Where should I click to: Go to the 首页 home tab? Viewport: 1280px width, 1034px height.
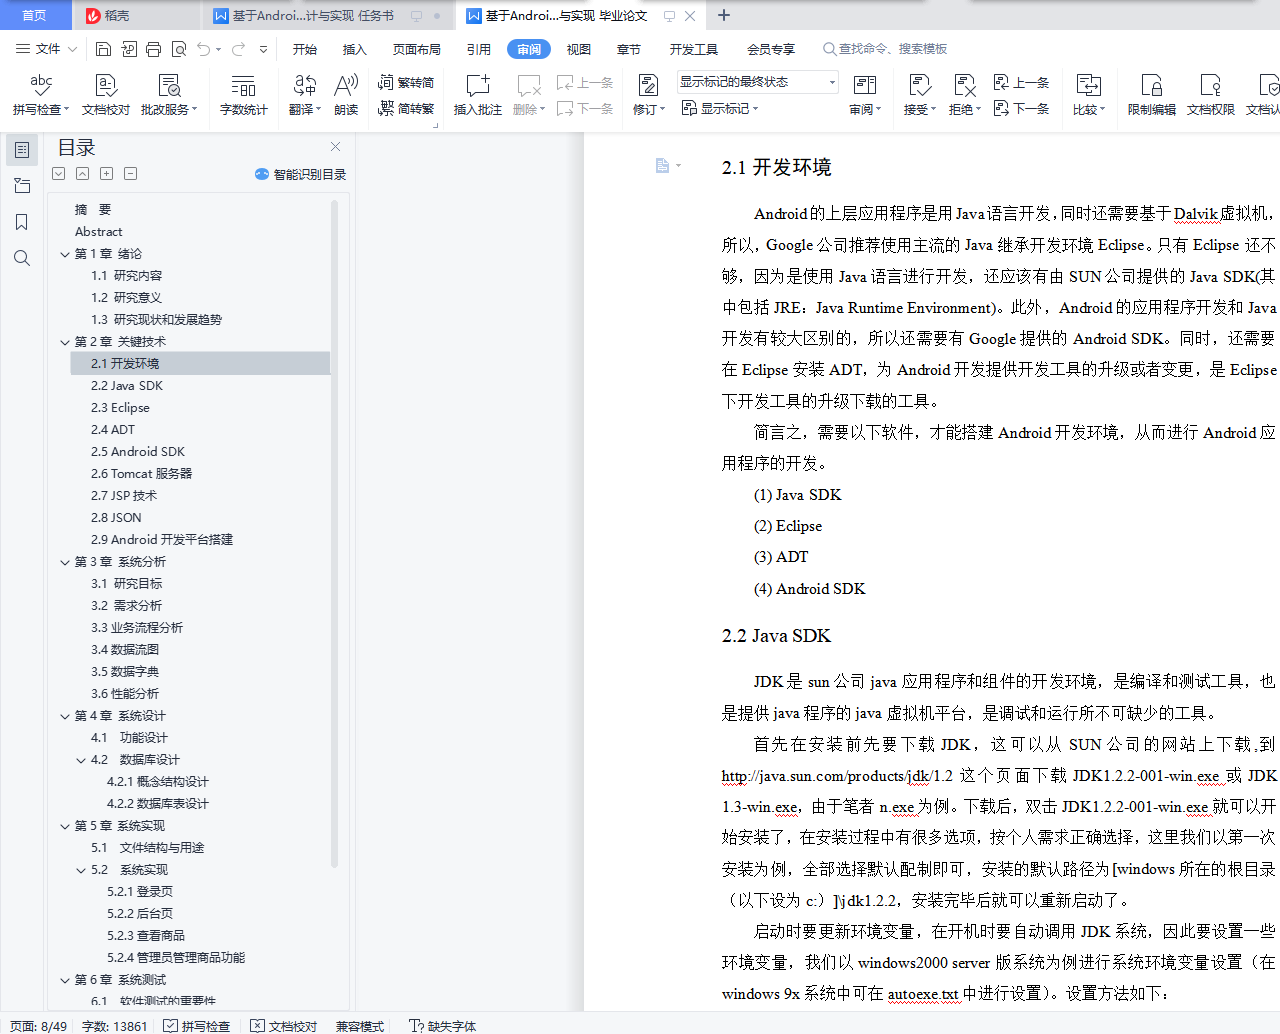pos(34,15)
